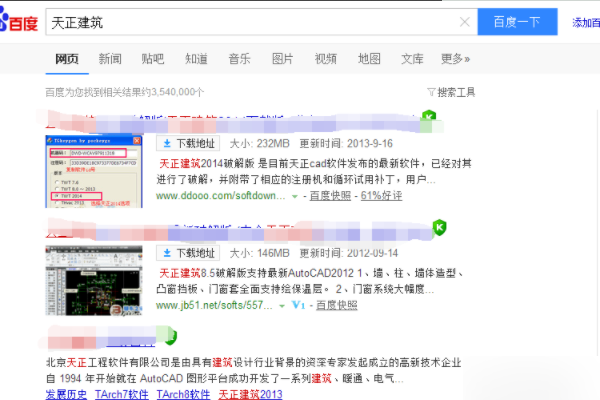Open the 发展历史 sublink
The height and width of the screenshot is (400, 600).
pos(66,394)
